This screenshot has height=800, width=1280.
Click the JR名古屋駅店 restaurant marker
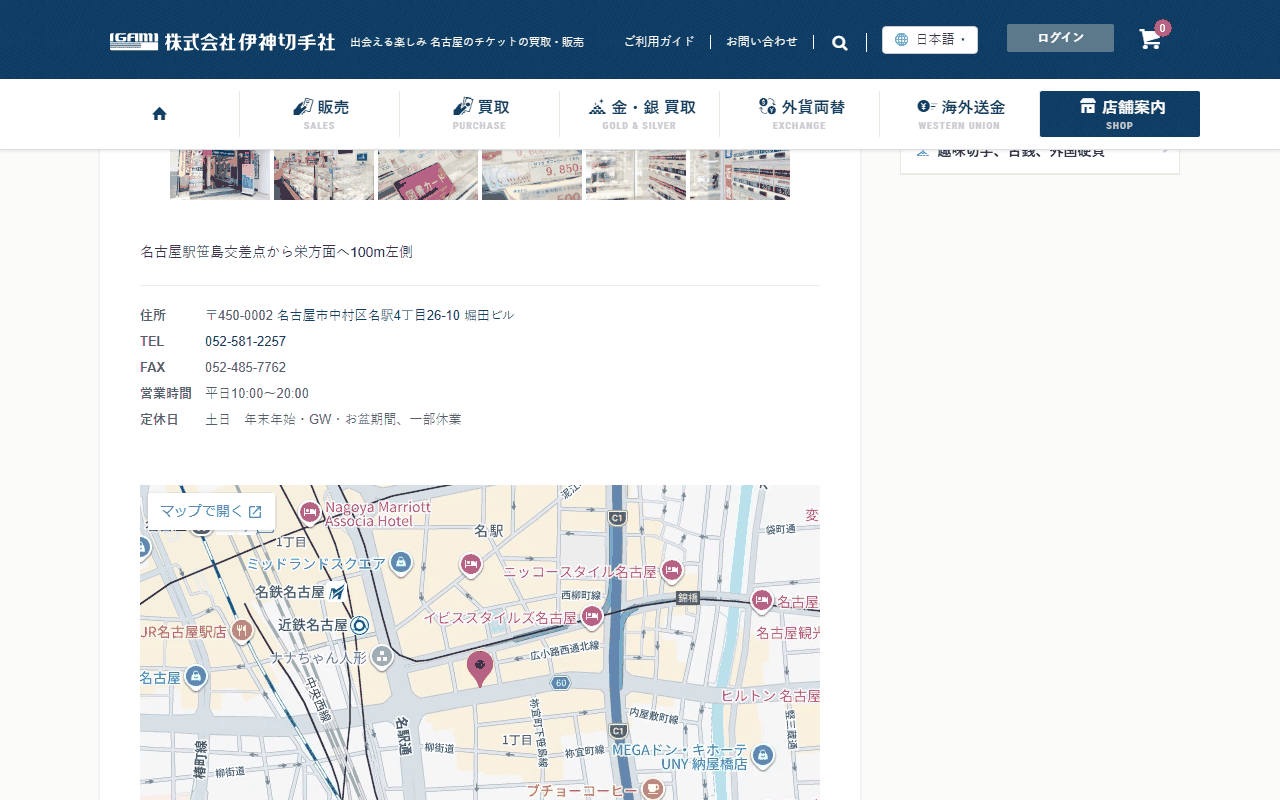pos(241,631)
